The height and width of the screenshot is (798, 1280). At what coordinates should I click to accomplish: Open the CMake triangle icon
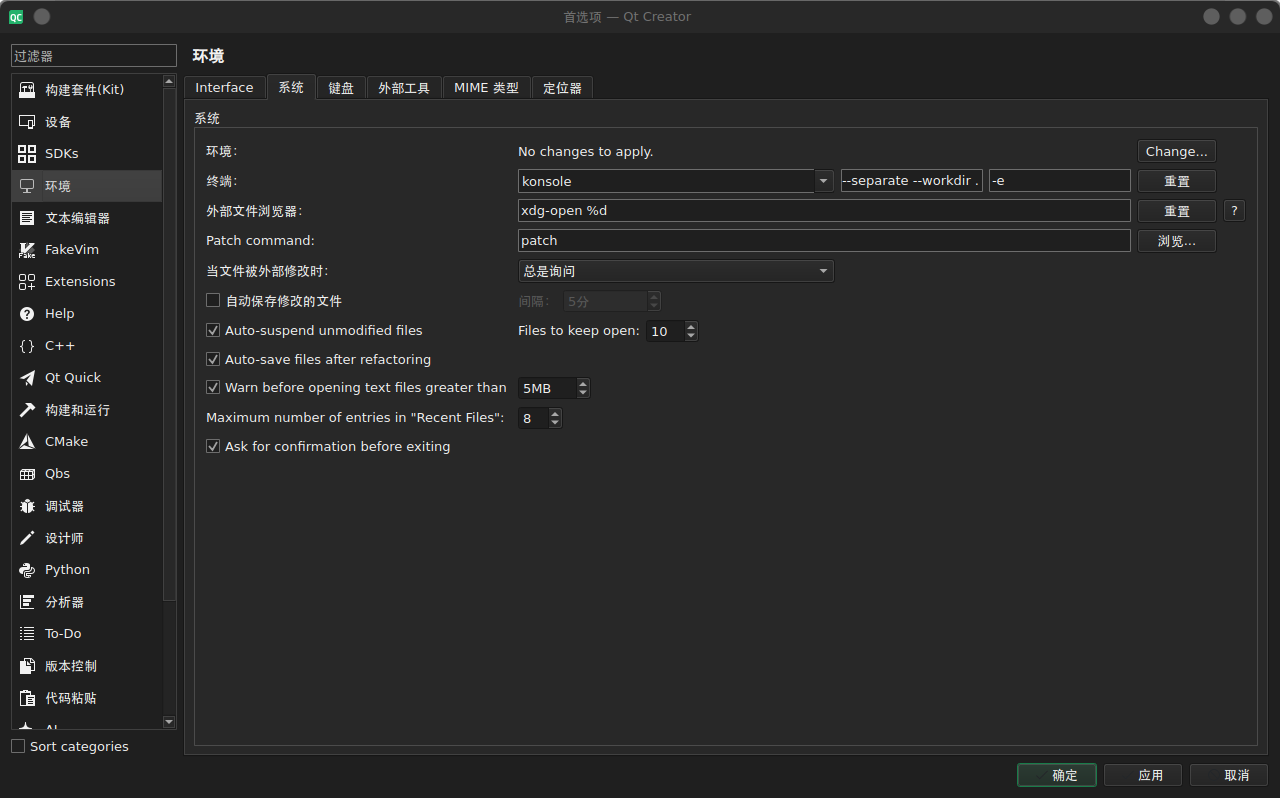[27, 442]
